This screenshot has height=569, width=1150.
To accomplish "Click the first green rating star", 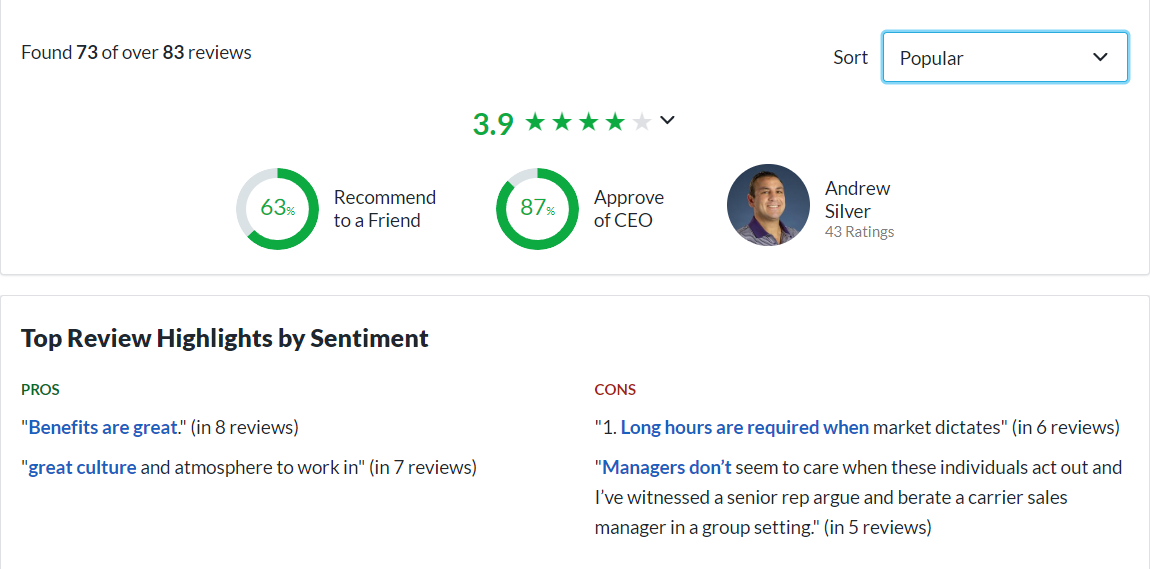I will pyautogui.click(x=535, y=122).
